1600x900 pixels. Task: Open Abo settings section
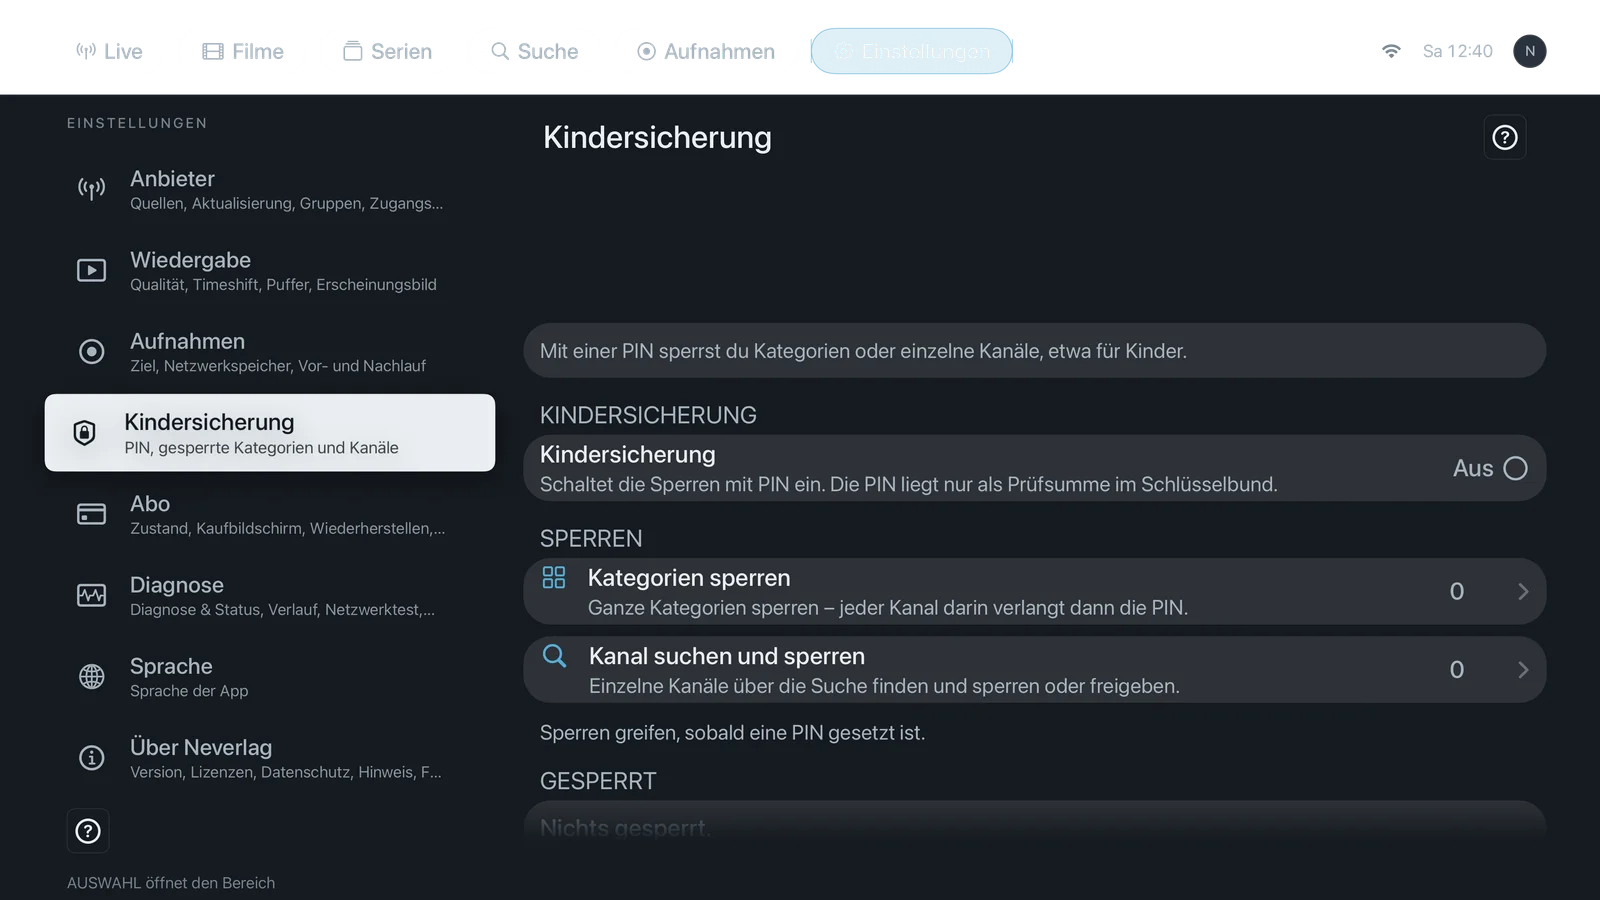270,514
